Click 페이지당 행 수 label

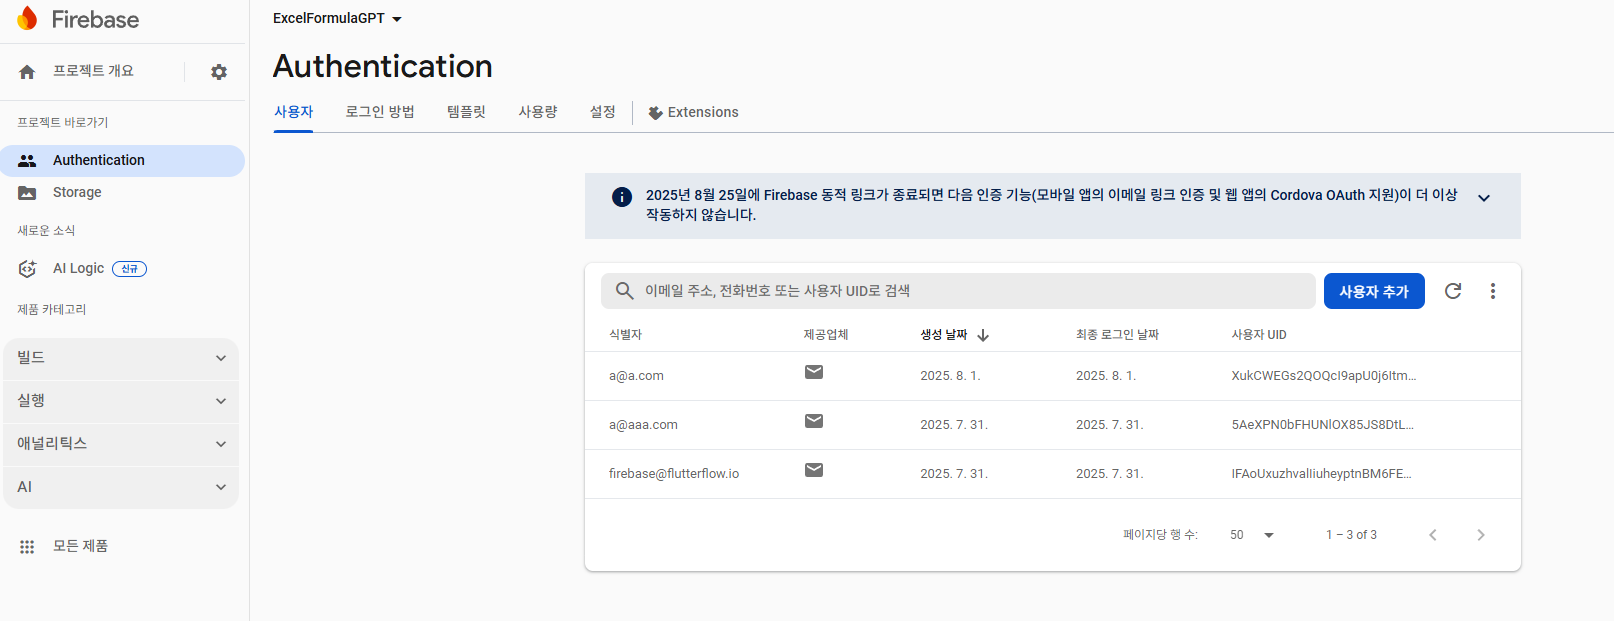click(x=1160, y=535)
